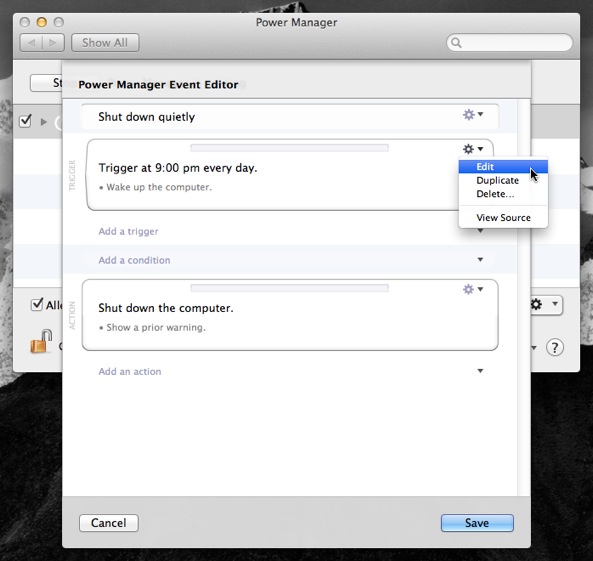Open the Add a condition dropdown arrow
Screen dimensions: 593x561
tap(480, 260)
